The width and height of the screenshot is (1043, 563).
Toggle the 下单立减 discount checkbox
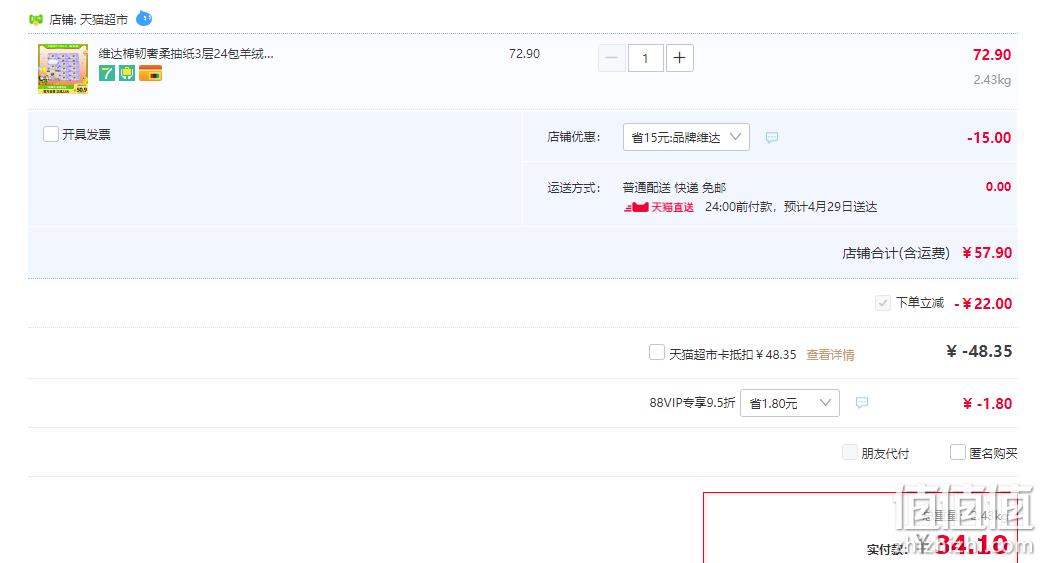(x=883, y=303)
